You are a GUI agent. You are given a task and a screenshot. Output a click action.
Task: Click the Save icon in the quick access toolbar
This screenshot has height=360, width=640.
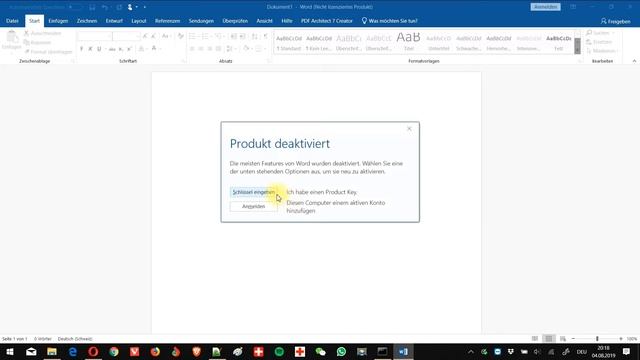[x=92, y=7]
